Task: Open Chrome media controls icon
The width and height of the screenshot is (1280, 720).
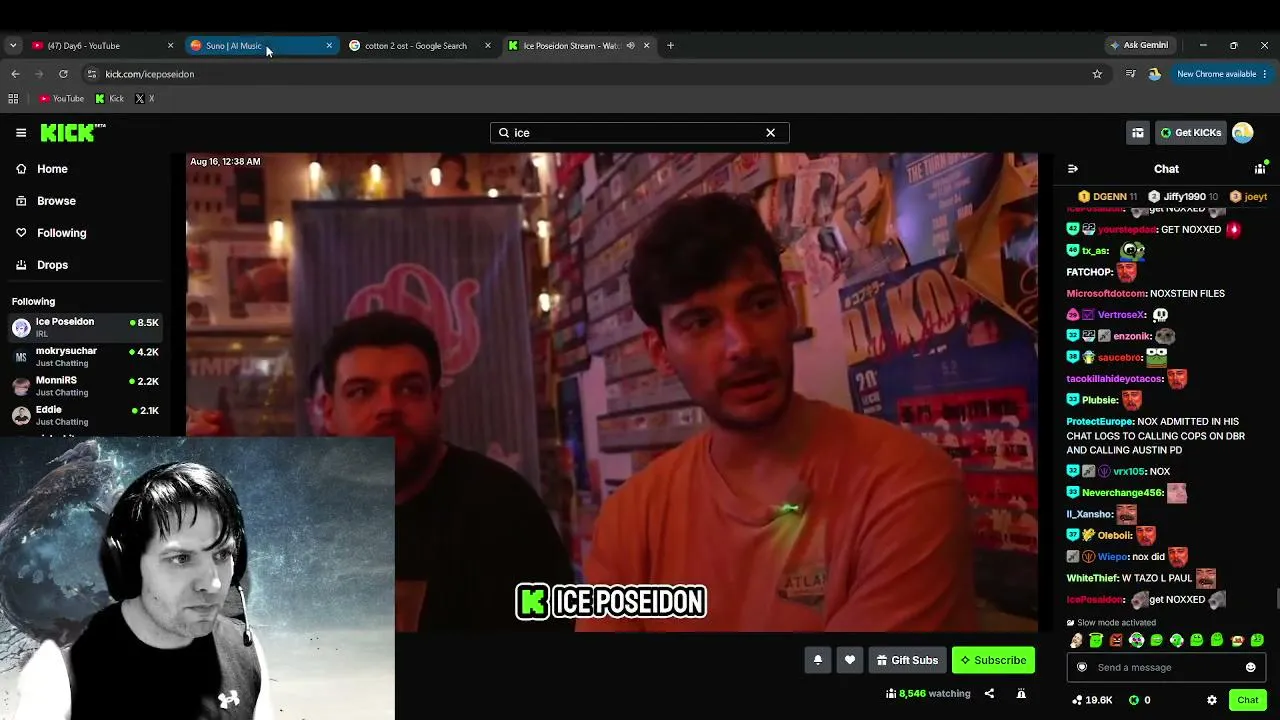Action: (x=1130, y=74)
